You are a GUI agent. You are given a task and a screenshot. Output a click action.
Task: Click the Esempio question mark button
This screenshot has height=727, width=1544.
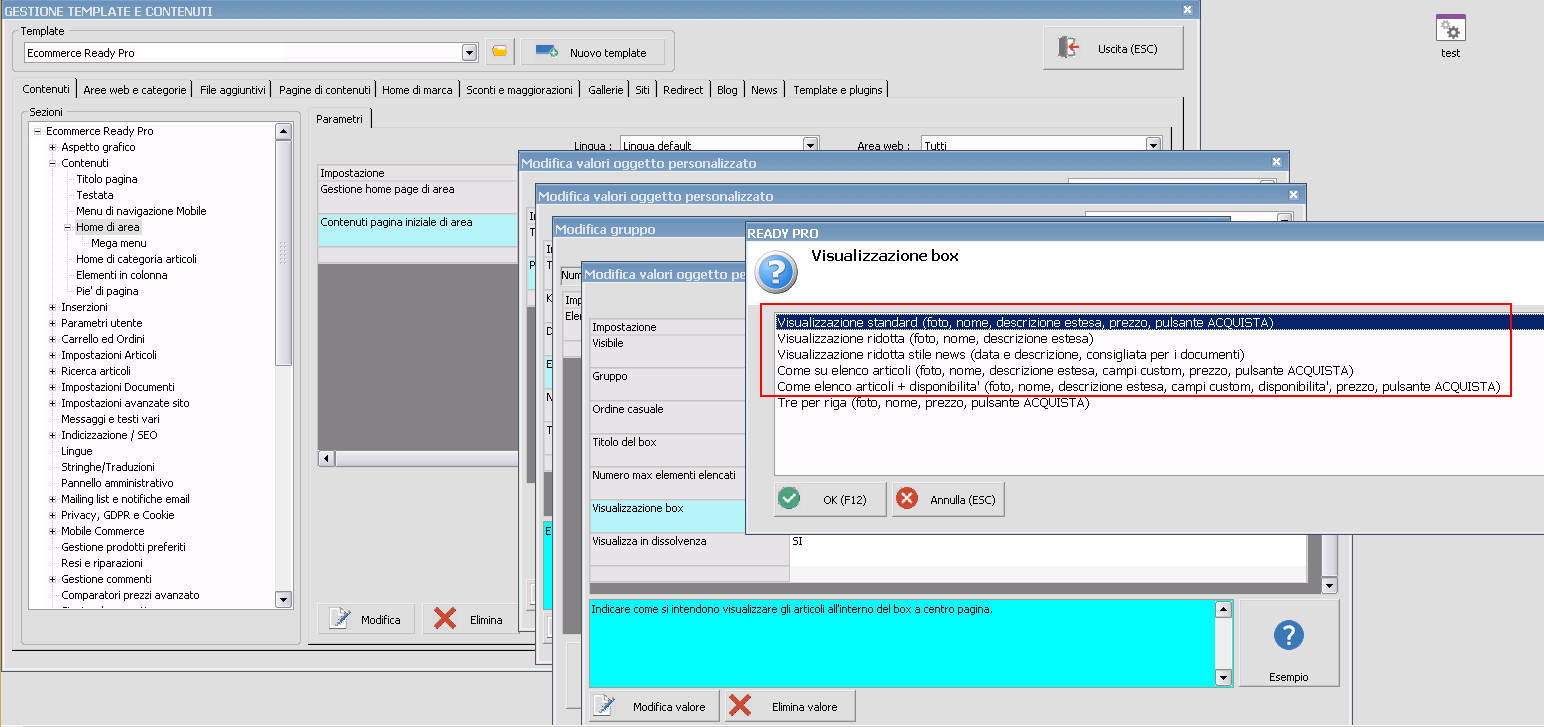[x=1289, y=643]
